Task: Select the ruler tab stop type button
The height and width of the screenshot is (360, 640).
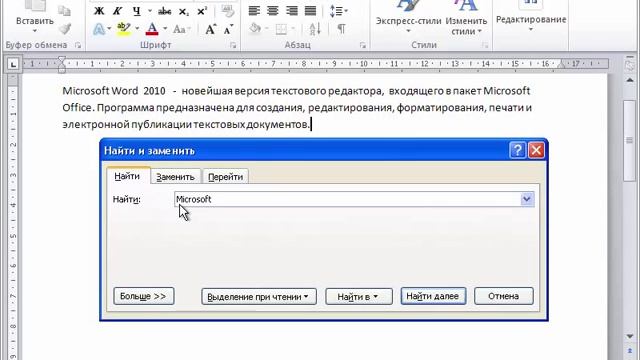Action: pyautogui.click(x=13, y=64)
